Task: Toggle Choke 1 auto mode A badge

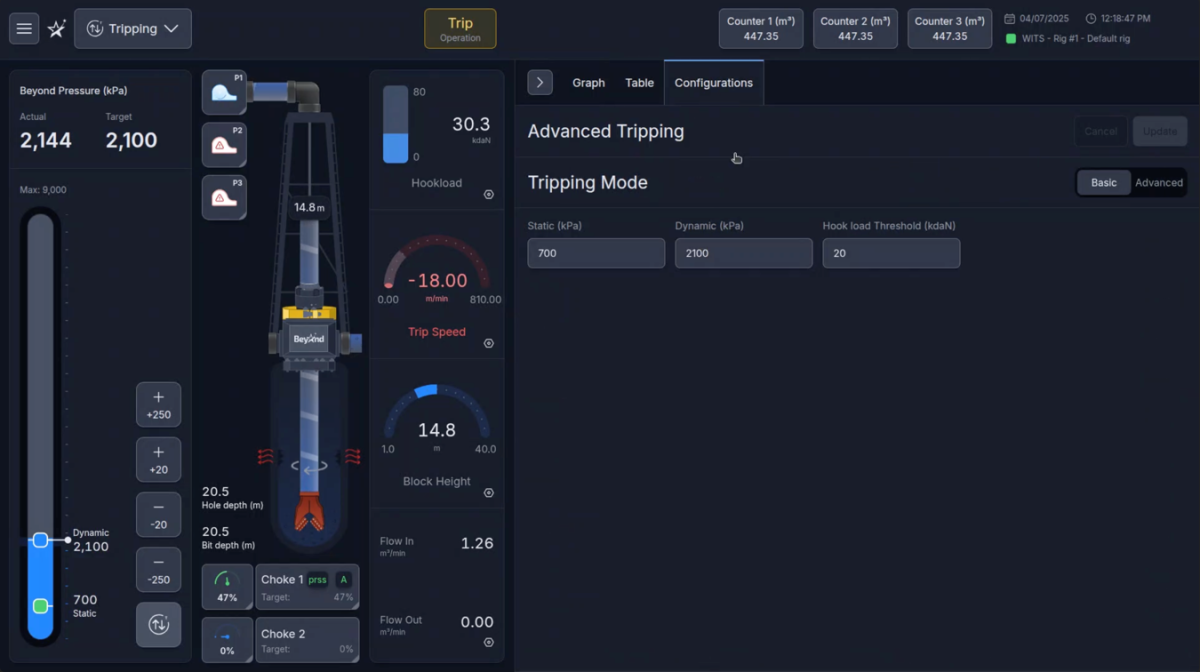Action: [344, 580]
